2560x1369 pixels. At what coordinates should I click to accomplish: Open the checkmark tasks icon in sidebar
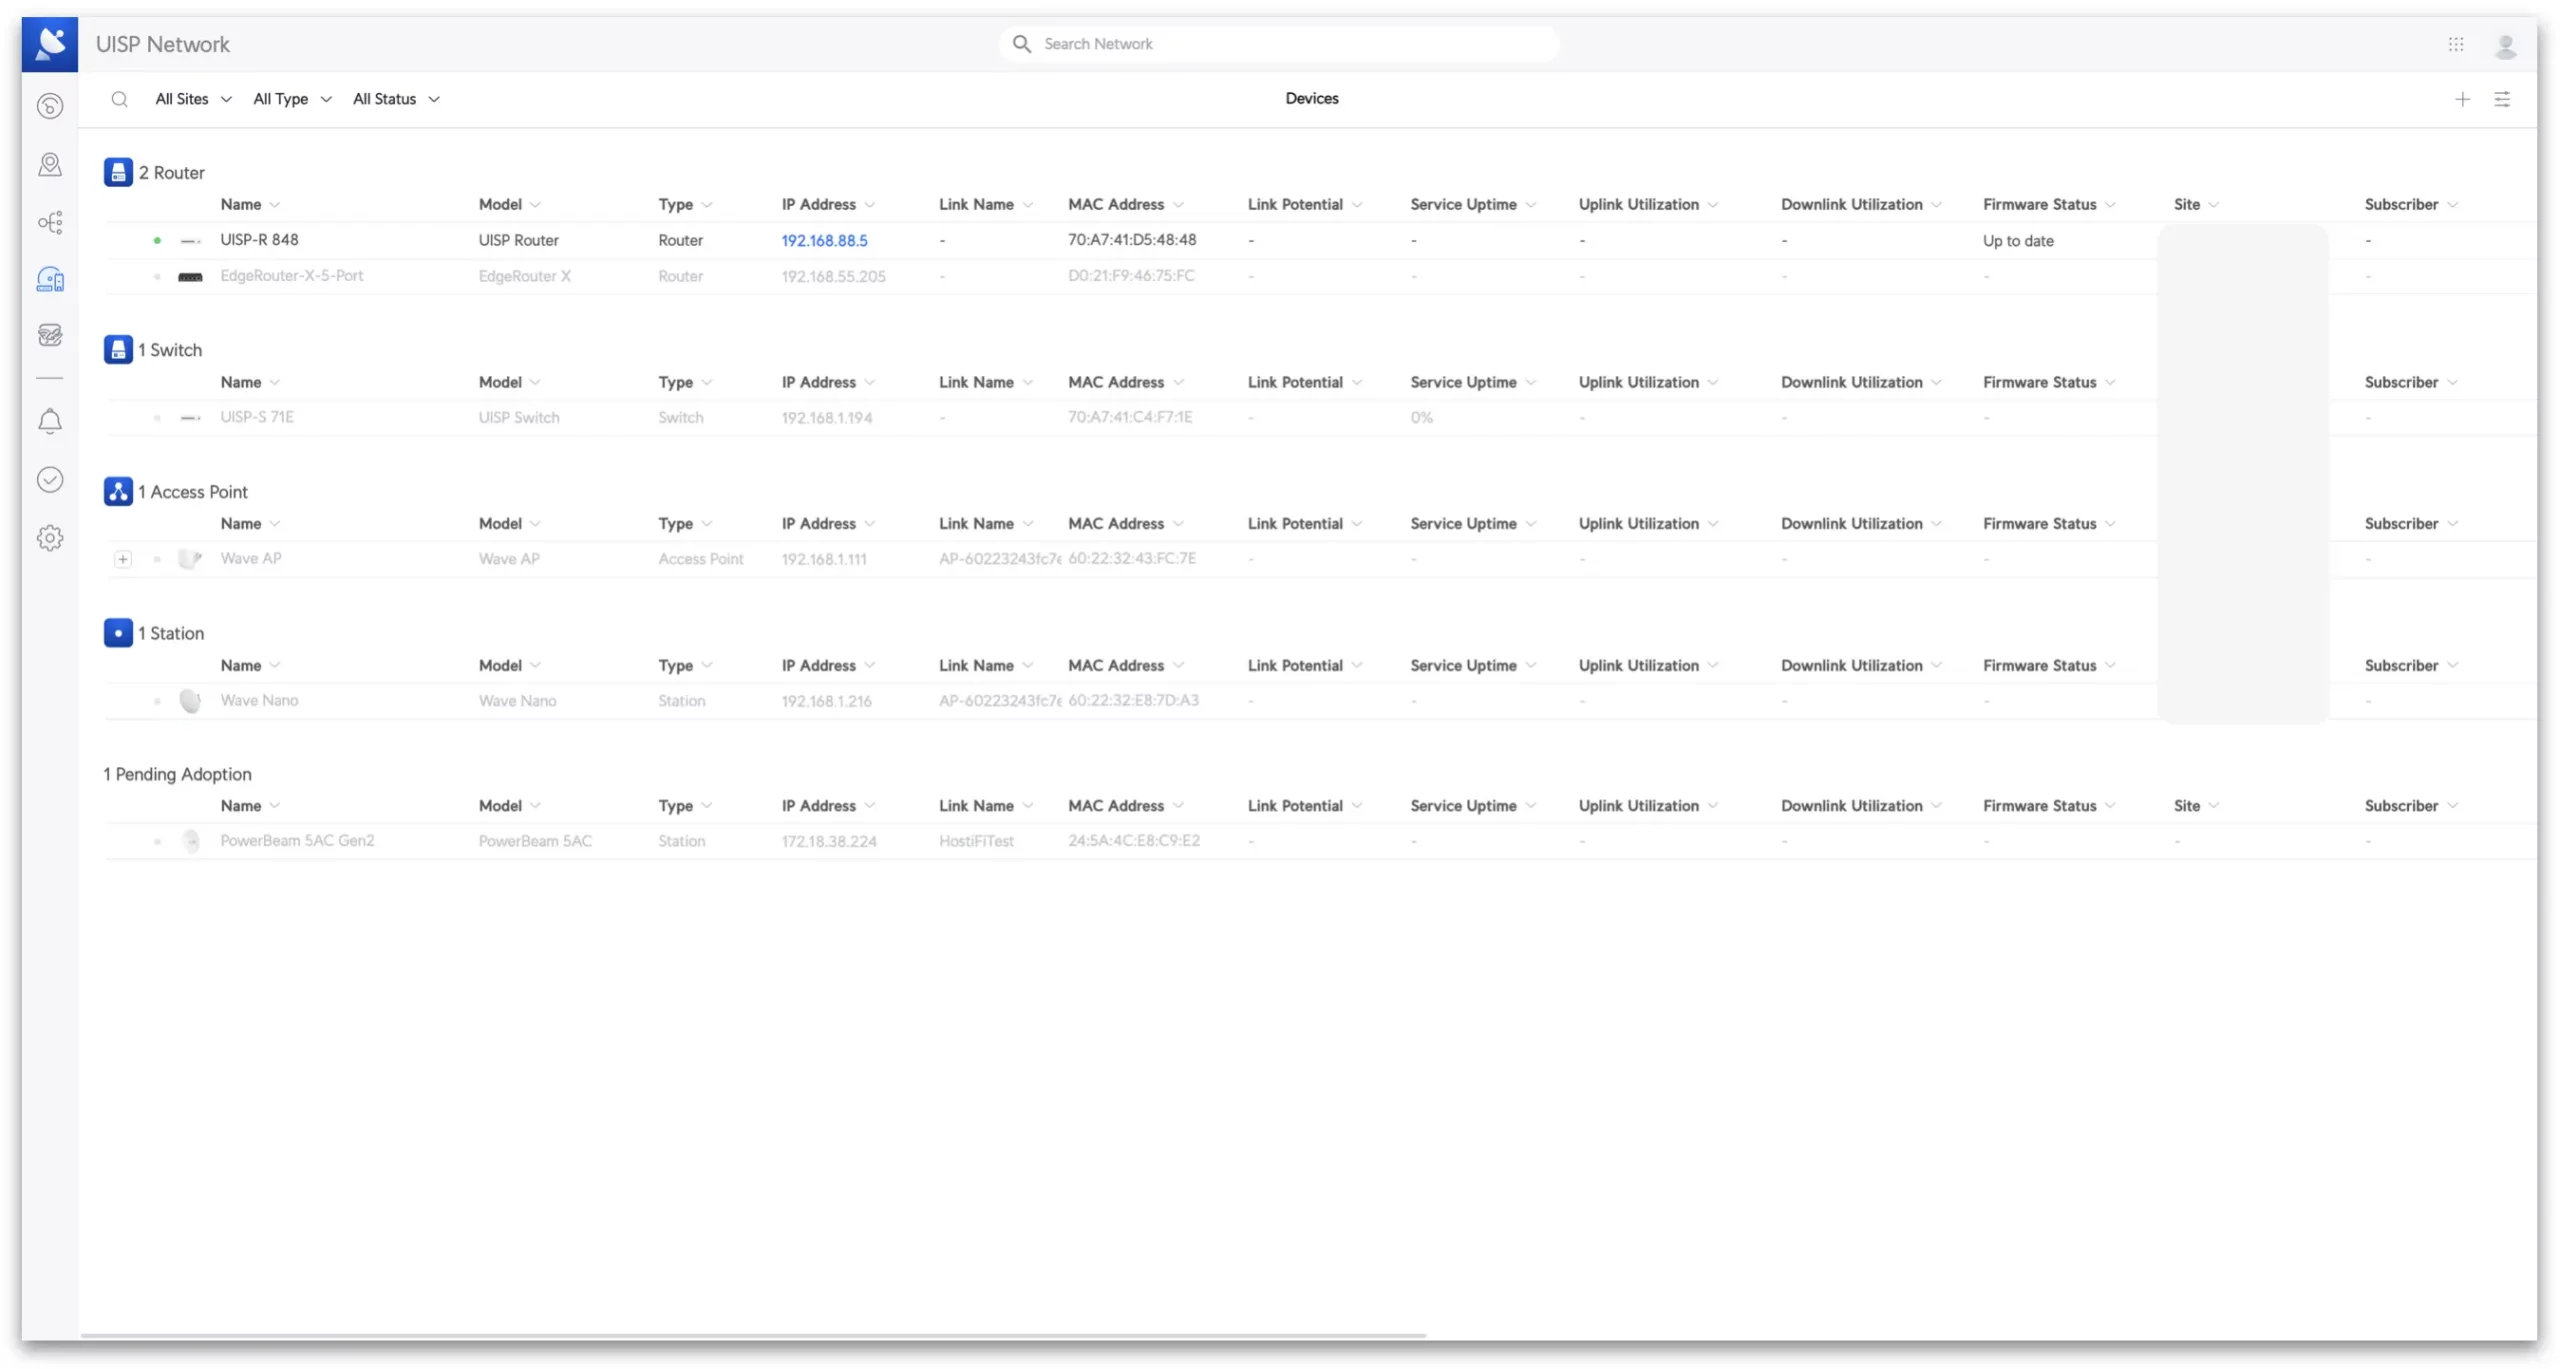[50, 480]
